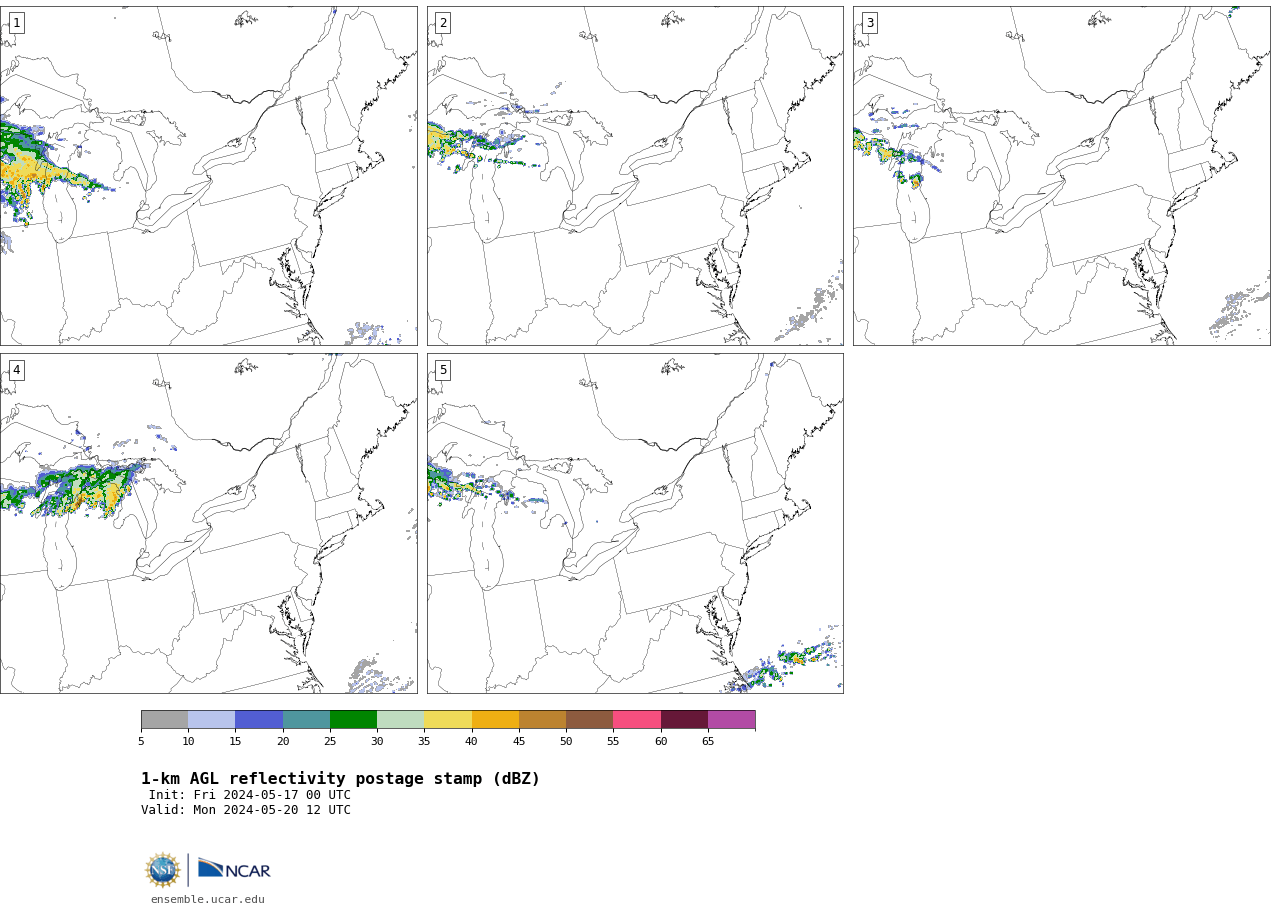Open ensemble member 5 reflectivity map
The height and width of the screenshot is (910, 1280).
pos(635,523)
